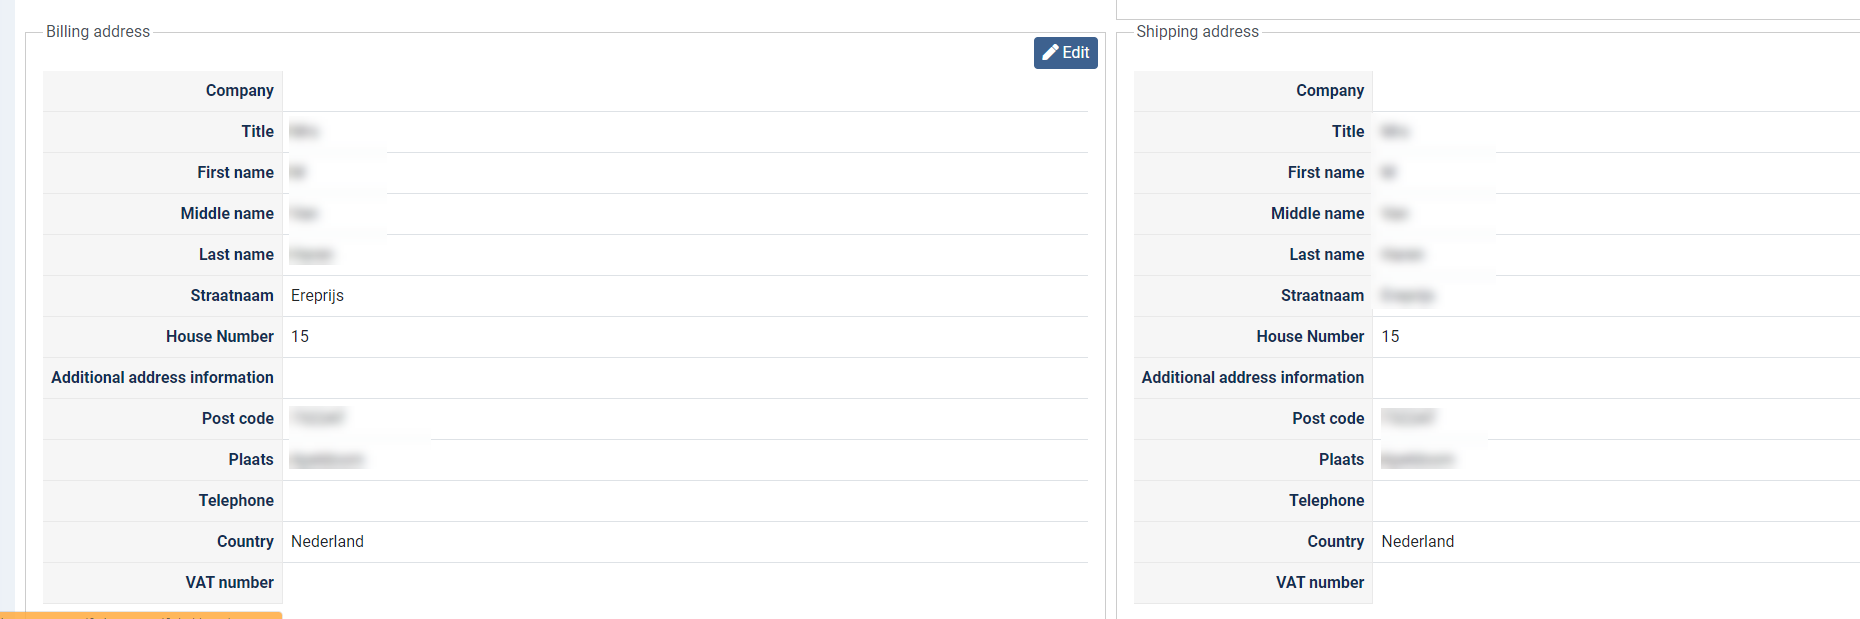
Task: Click the billing Post code label
Action: 237,419
